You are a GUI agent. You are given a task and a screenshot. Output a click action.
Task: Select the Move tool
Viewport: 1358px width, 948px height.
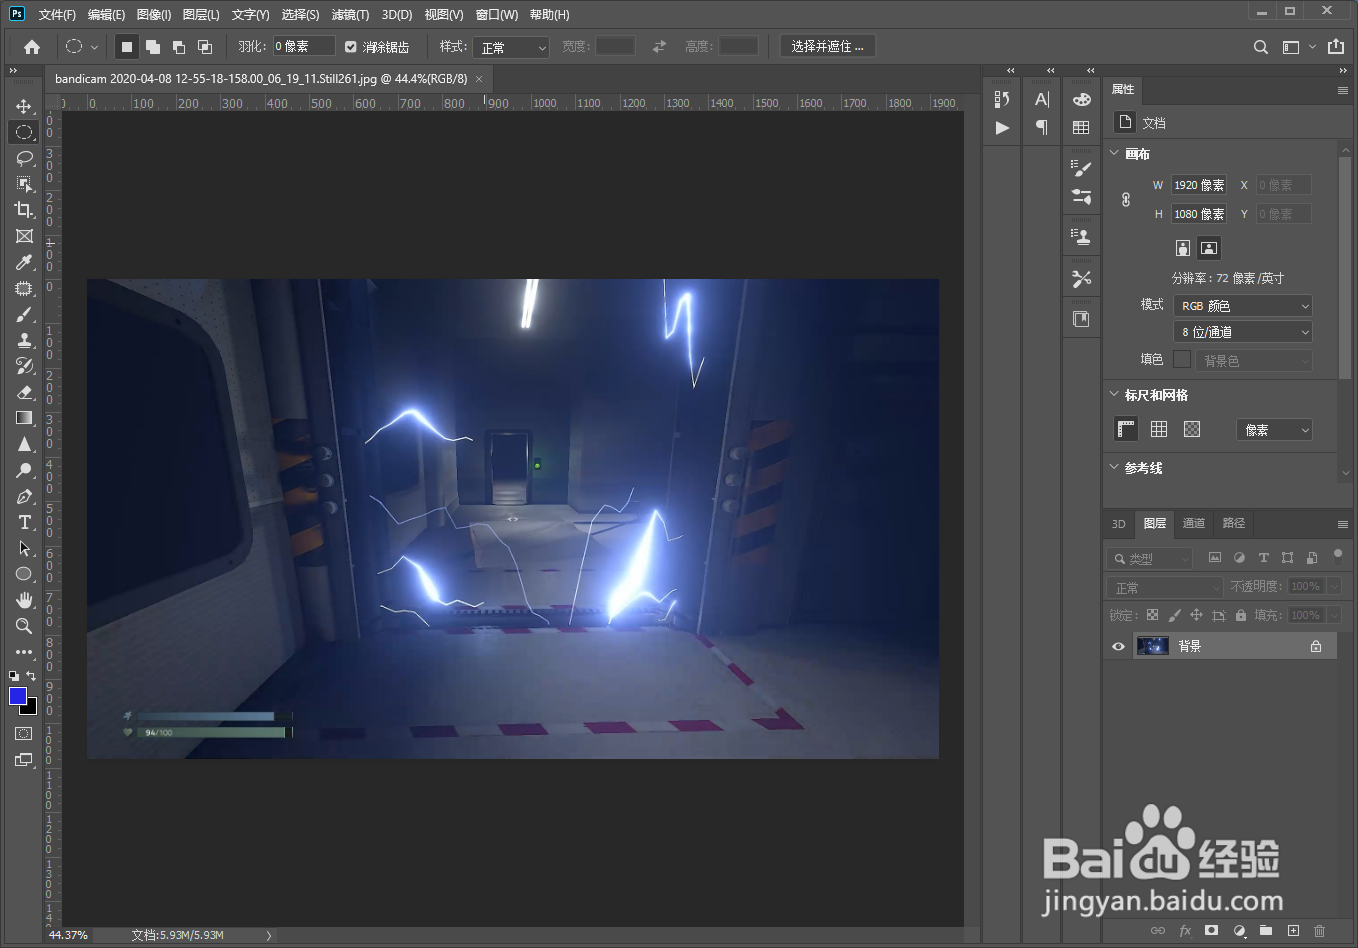pos(24,106)
